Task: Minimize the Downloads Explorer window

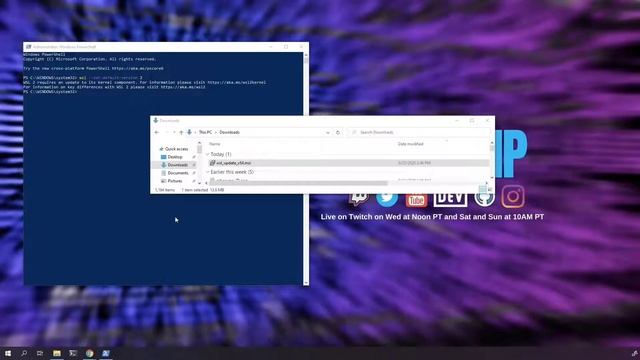Action: tap(457, 120)
